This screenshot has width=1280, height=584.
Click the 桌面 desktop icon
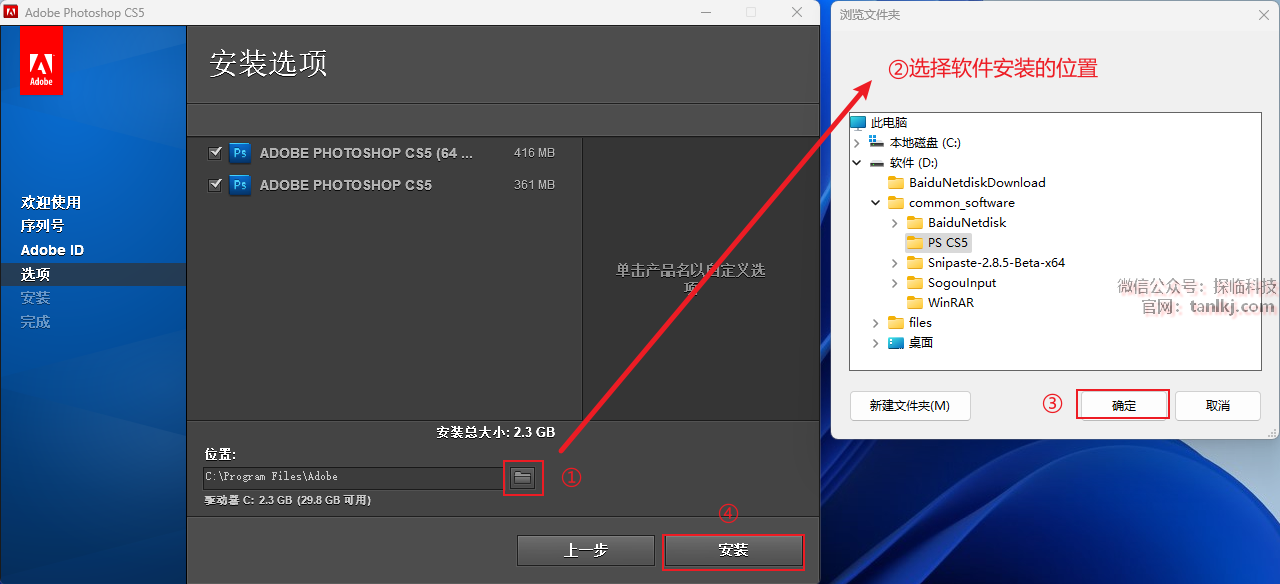click(x=896, y=342)
